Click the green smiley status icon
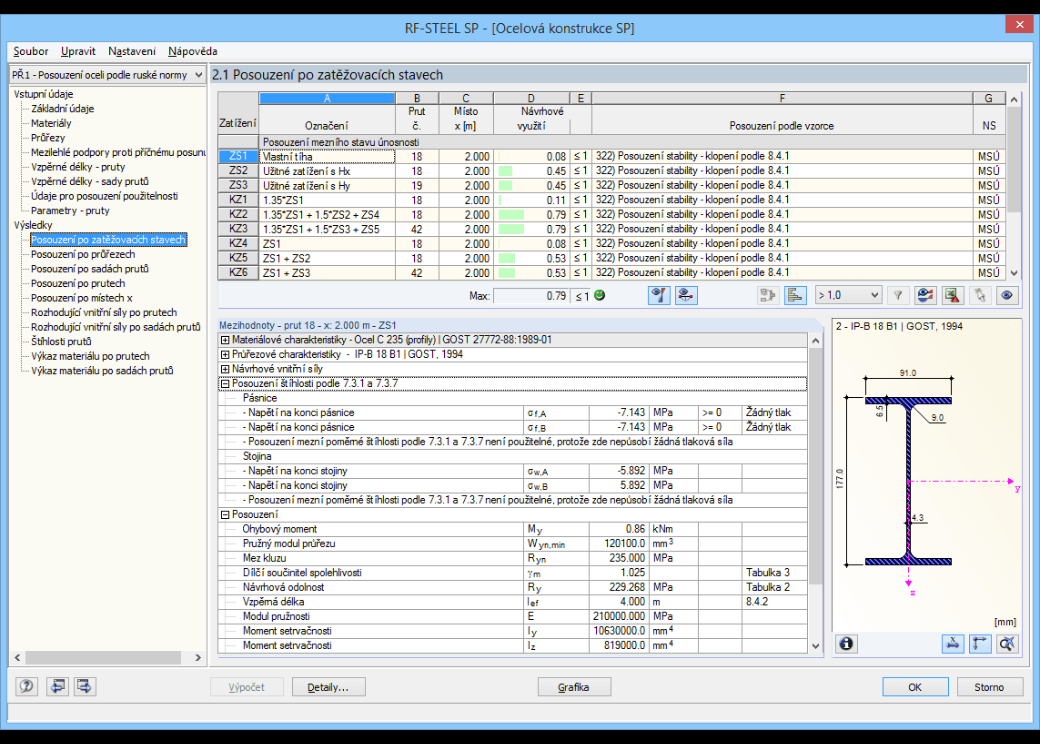 click(x=600, y=296)
